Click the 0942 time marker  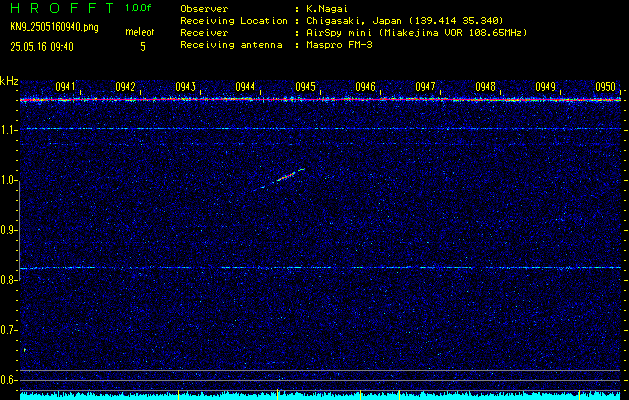tap(125, 87)
